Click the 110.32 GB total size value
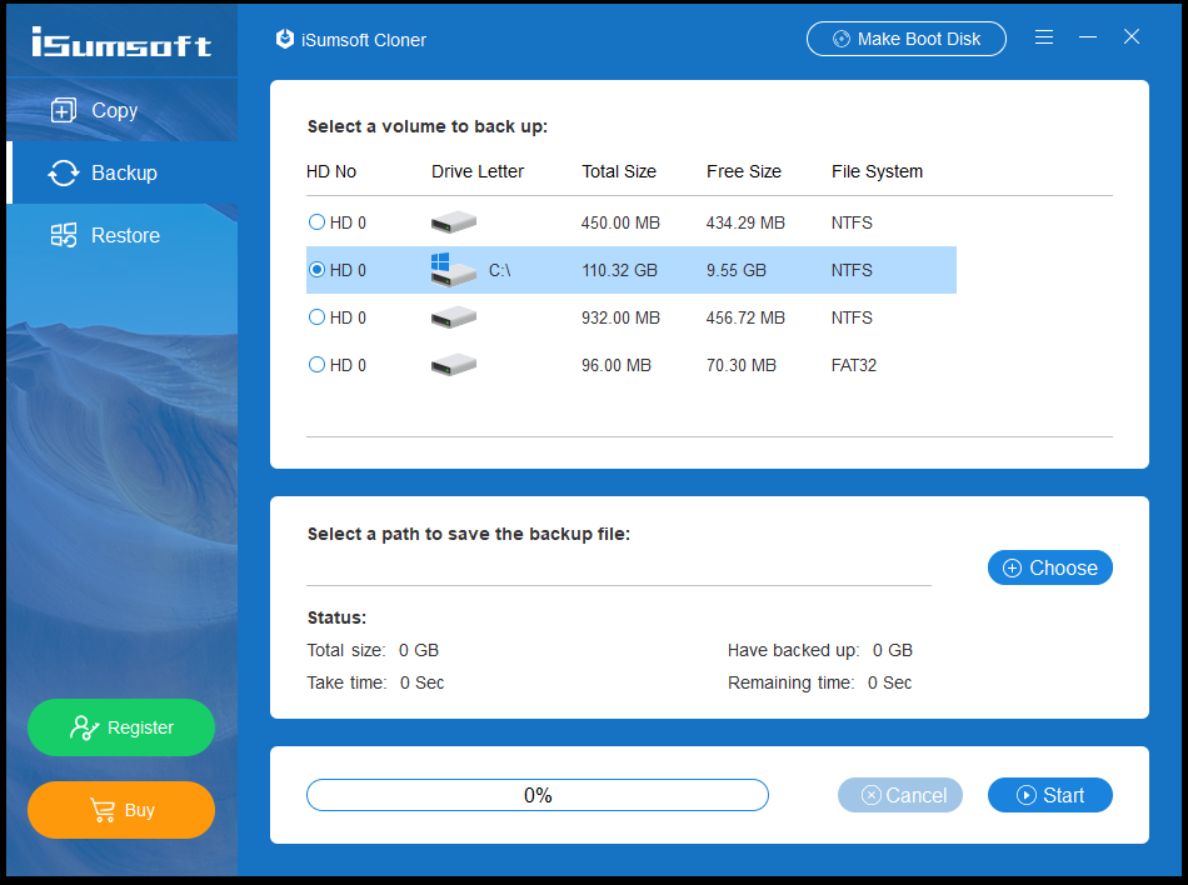The width and height of the screenshot is (1188, 885). coord(619,271)
